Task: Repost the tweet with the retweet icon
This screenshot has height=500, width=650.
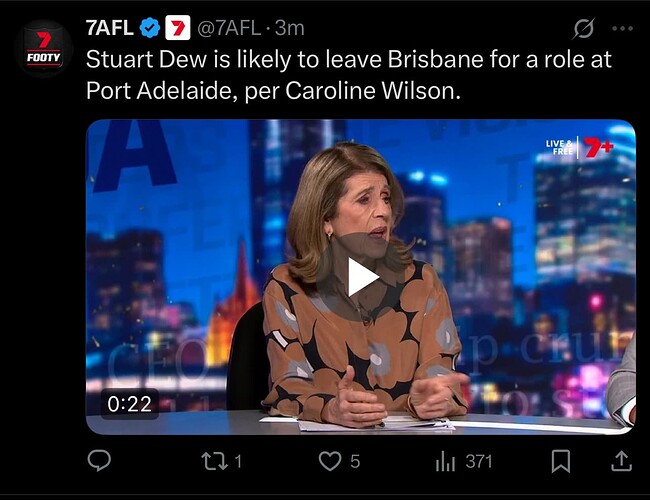Action: pos(215,461)
